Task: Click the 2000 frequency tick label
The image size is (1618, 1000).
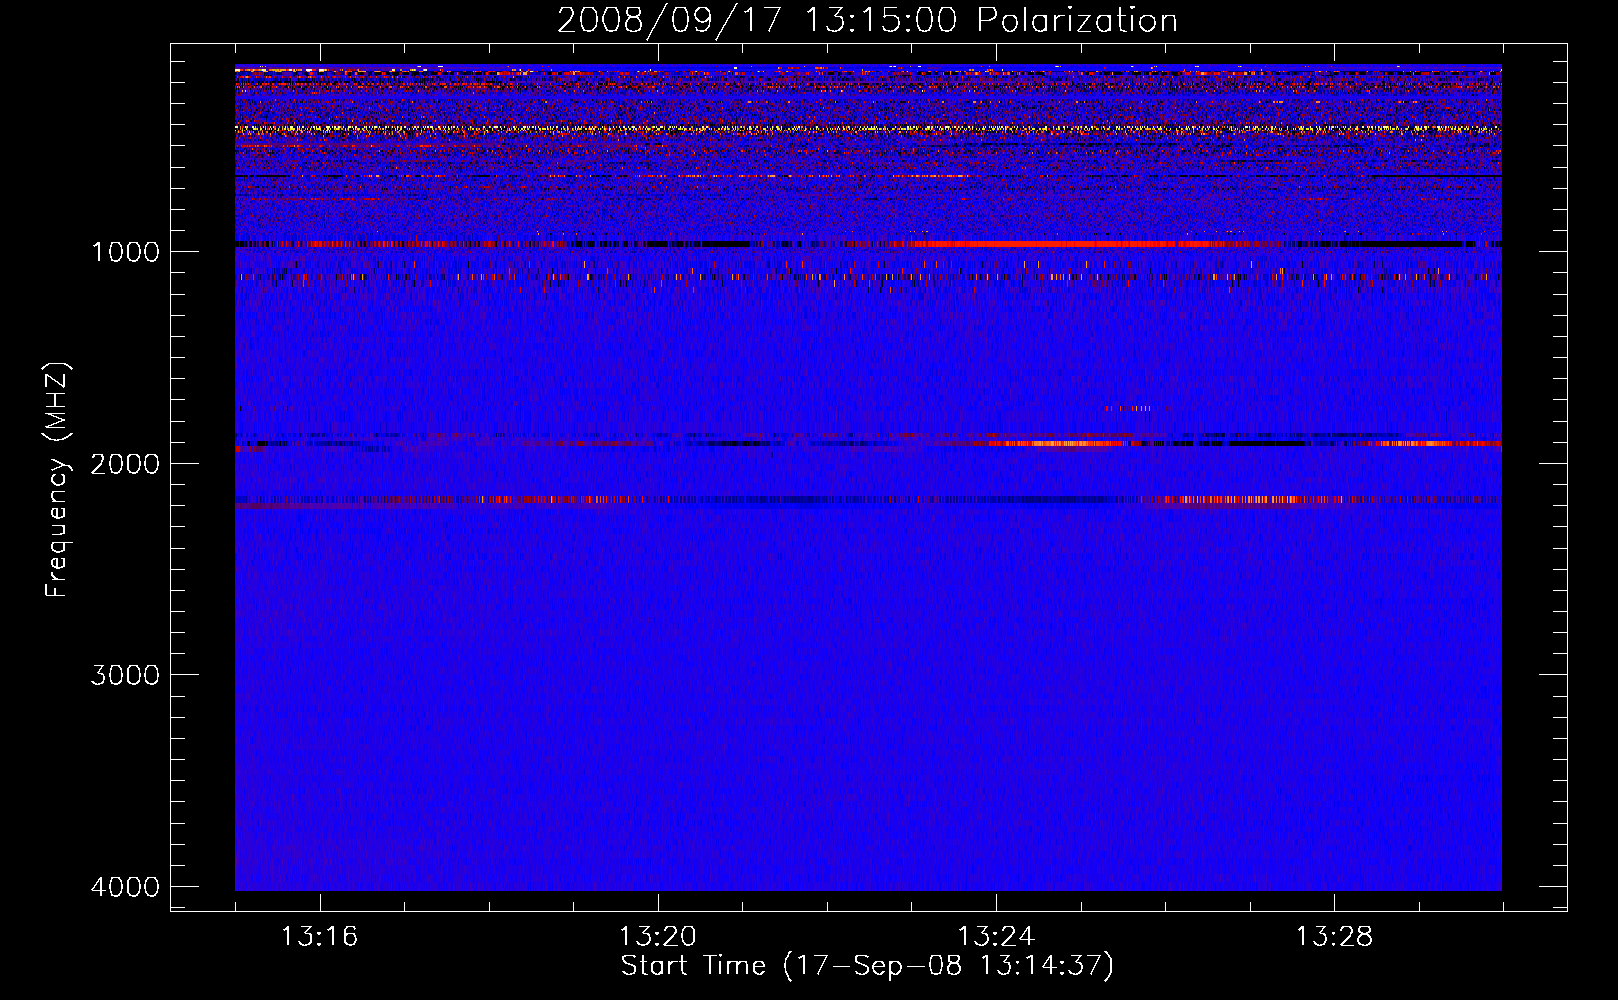Action: point(125,463)
